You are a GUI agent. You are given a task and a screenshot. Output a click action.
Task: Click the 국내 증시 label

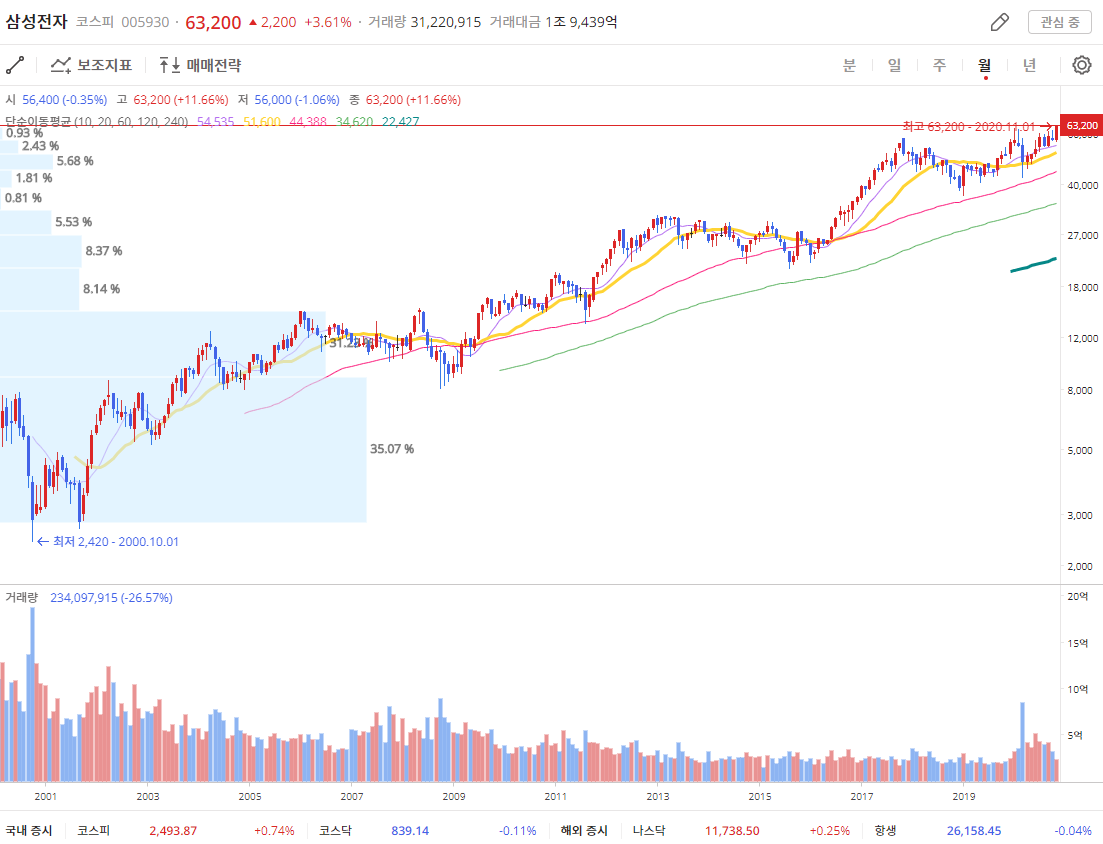pos(29,831)
